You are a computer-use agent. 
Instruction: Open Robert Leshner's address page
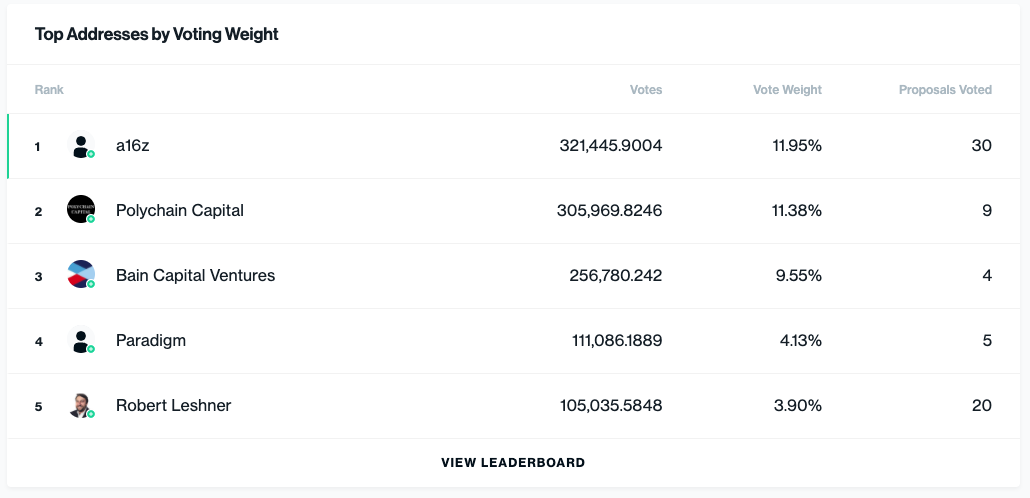pos(173,406)
